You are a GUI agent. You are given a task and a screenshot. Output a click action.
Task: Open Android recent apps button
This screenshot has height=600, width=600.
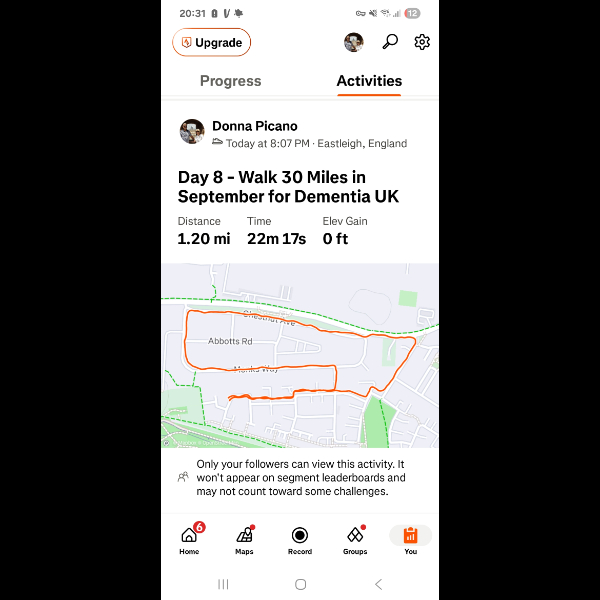pyautogui.click(x=223, y=584)
